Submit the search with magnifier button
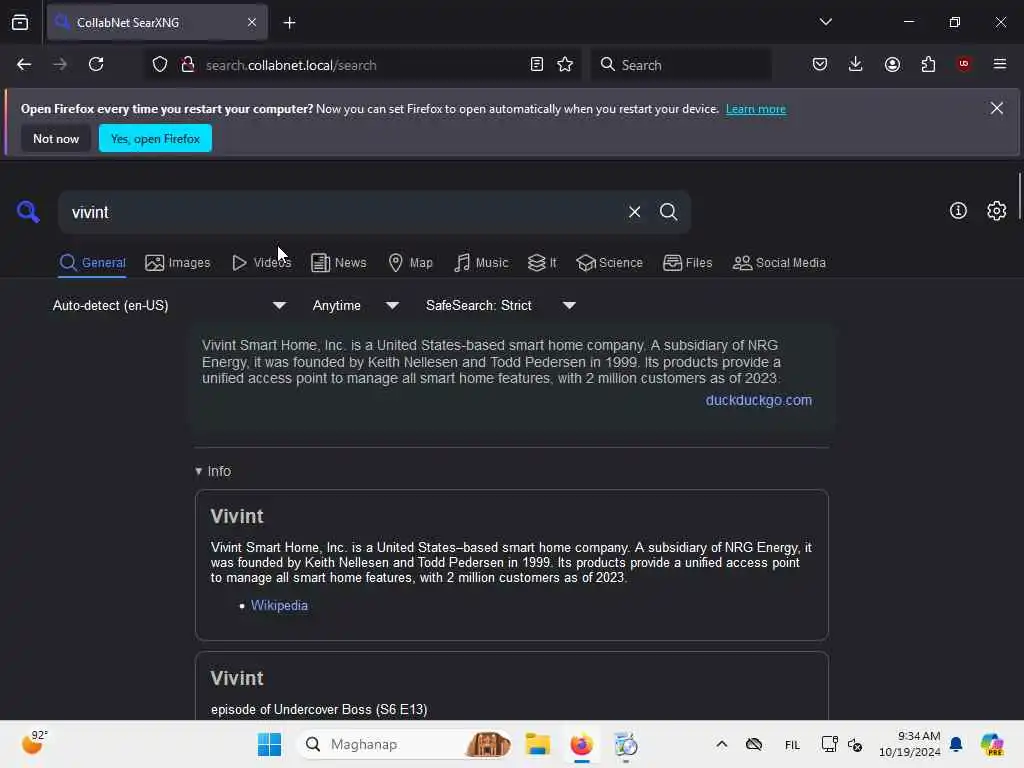Image resolution: width=1024 pixels, height=768 pixels. tap(668, 212)
